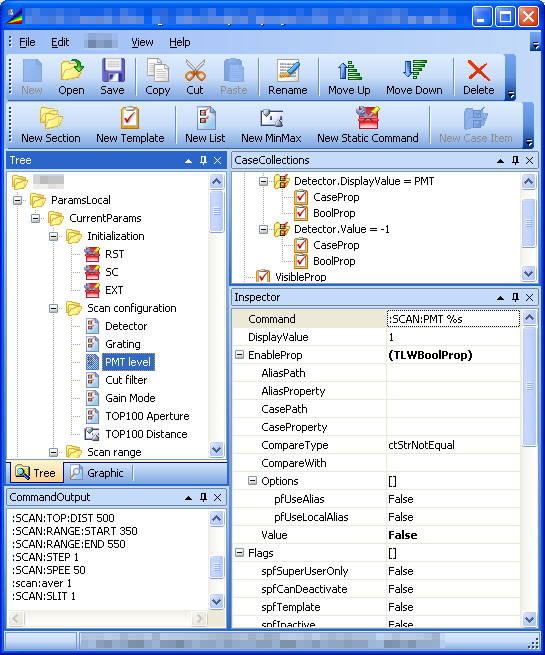Collapse the Initialization folder node
The image size is (545, 655).
point(53,236)
